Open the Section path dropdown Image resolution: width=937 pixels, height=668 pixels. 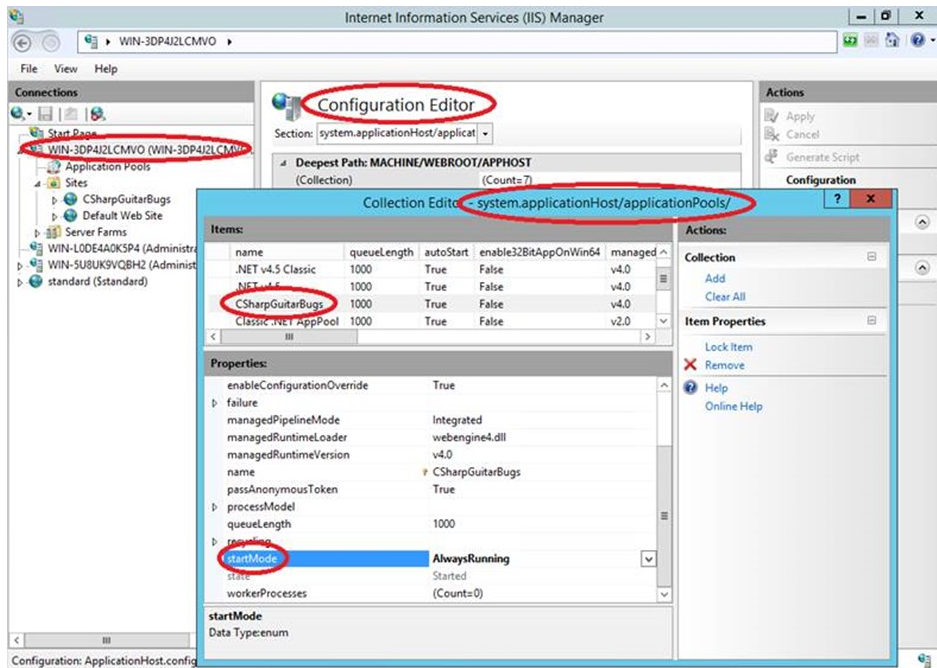(486, 133)
